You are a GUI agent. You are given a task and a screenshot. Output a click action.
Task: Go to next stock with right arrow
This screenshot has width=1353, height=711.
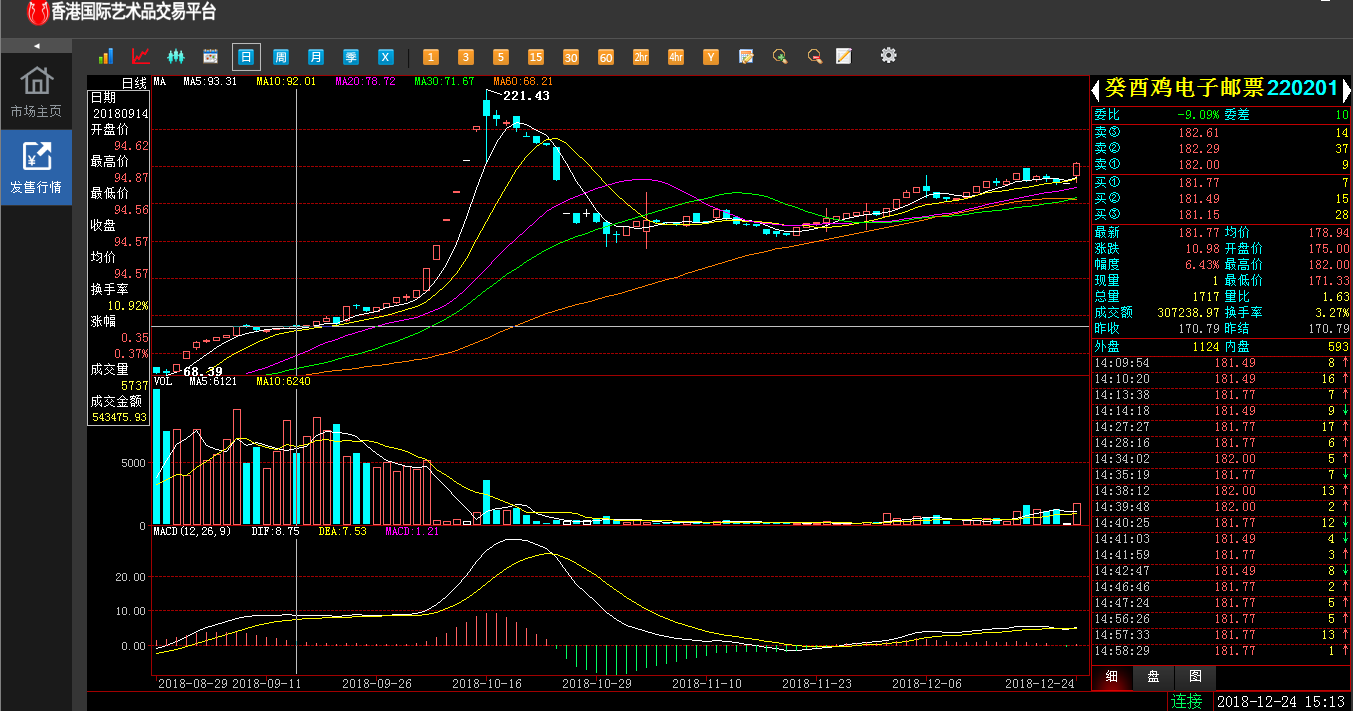1346,89
